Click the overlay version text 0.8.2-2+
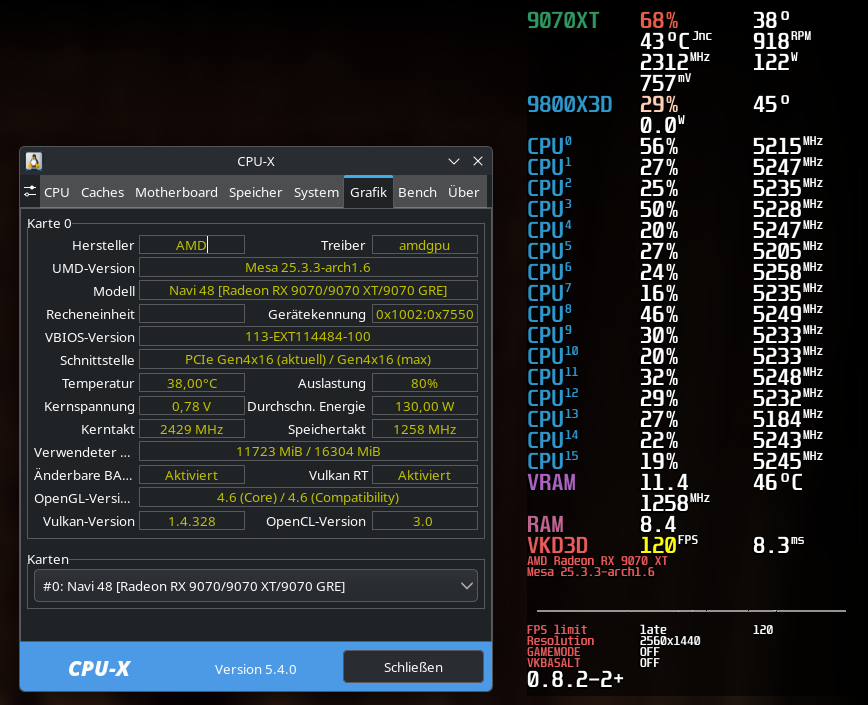The image size is (868, 705). pos(575,679)
